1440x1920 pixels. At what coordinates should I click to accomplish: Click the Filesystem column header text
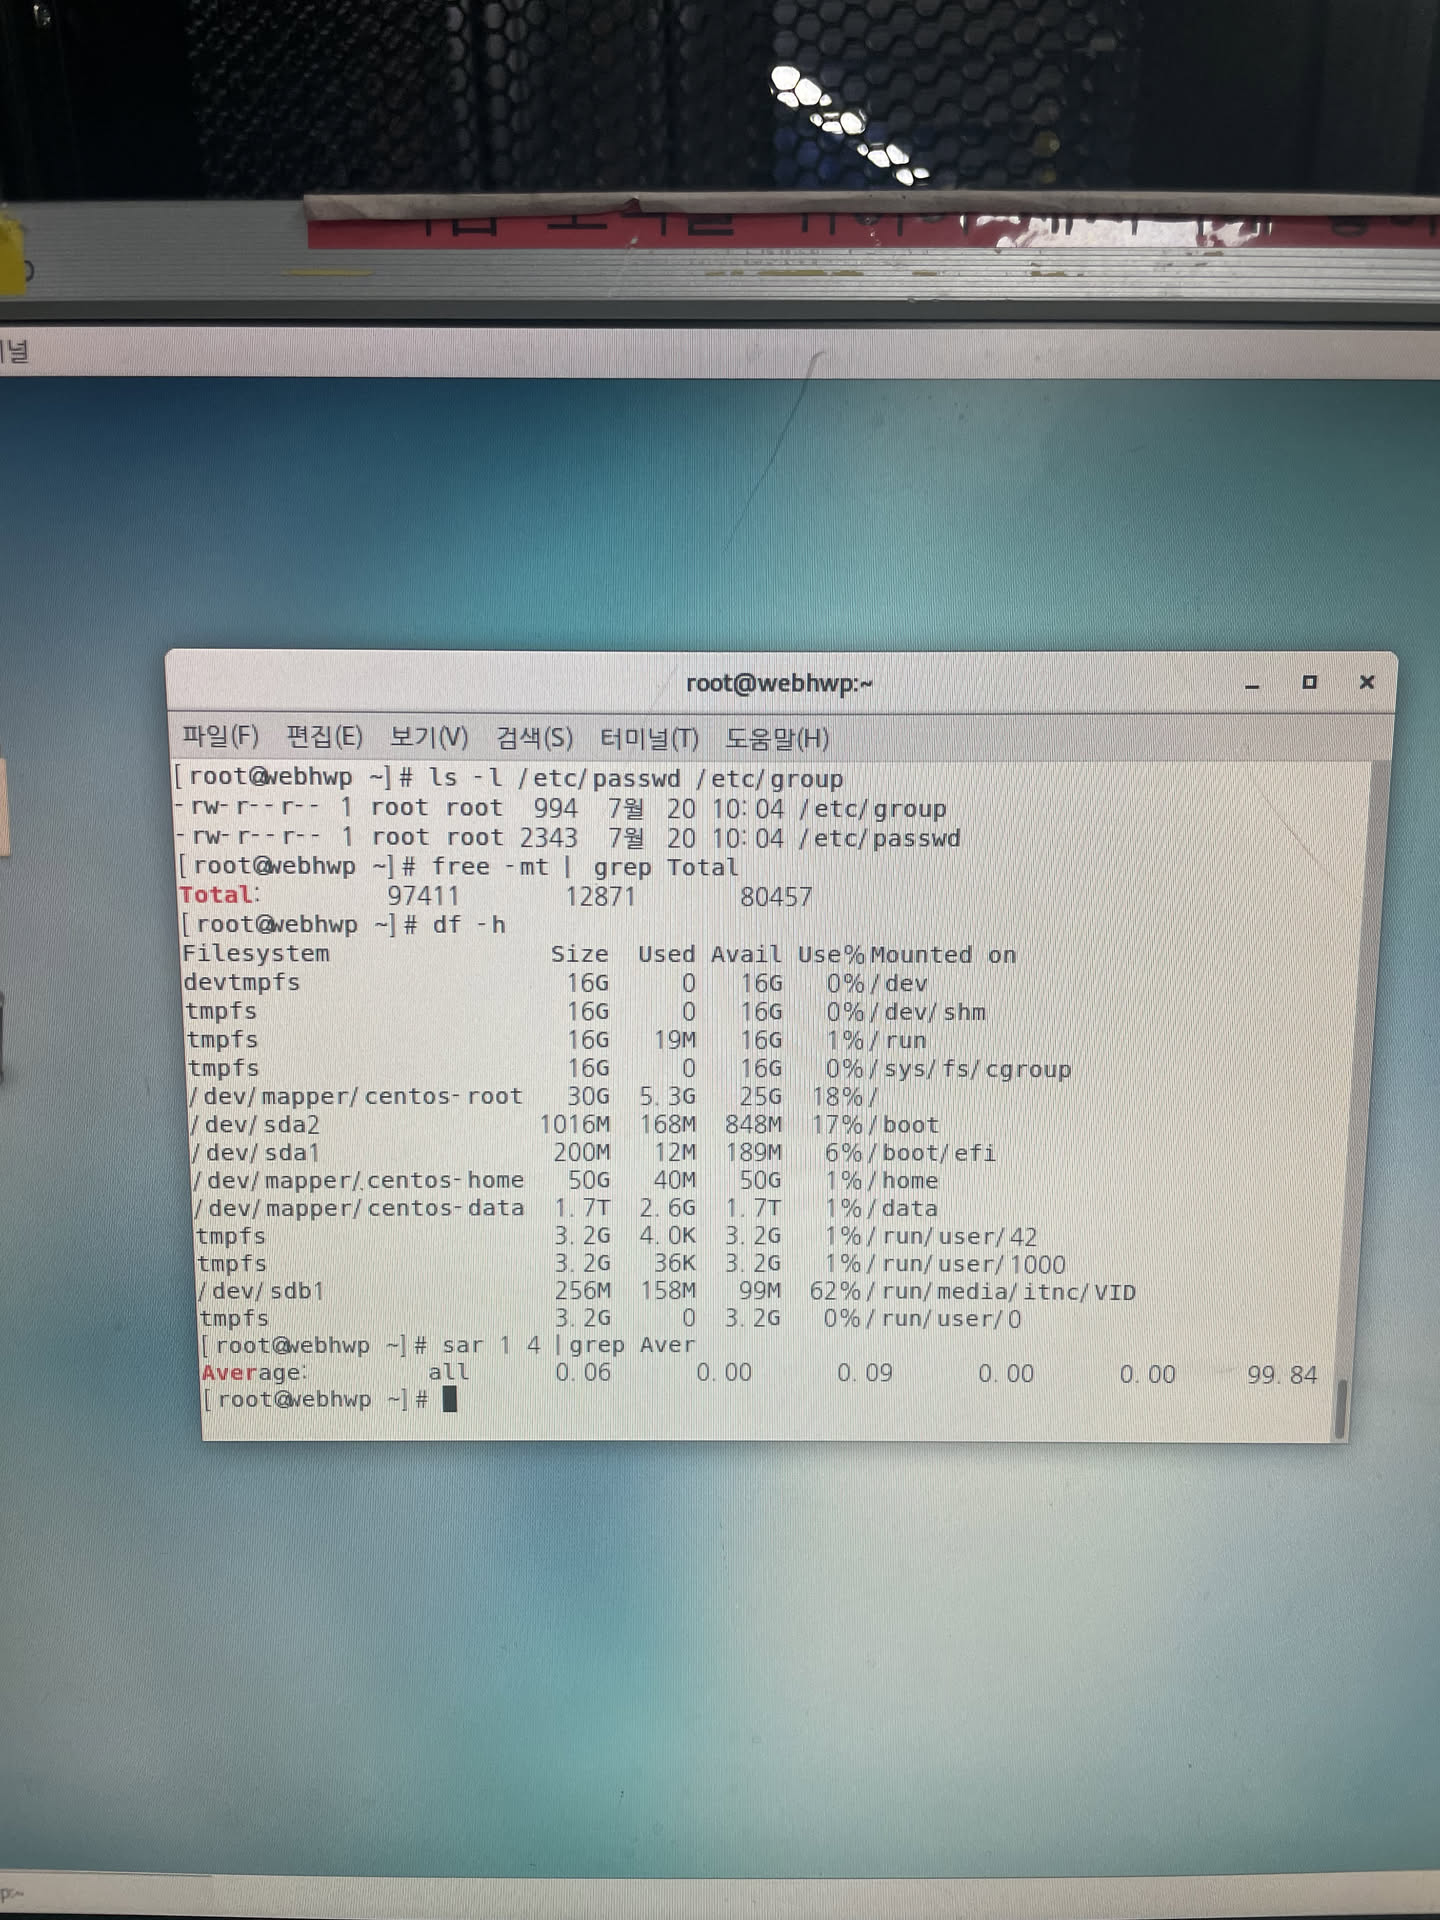pyautogui.click(x=255, y=954)
